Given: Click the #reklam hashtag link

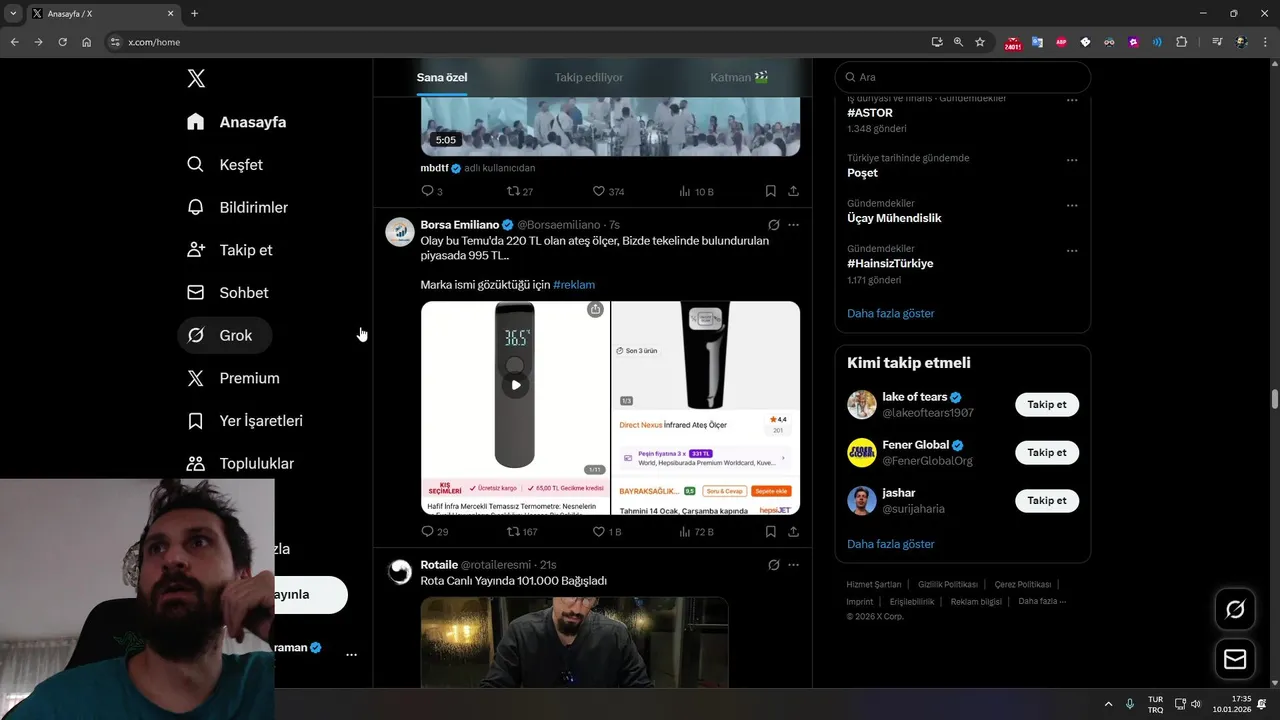Looking at the screenshot, I should (x=574, y=285).
